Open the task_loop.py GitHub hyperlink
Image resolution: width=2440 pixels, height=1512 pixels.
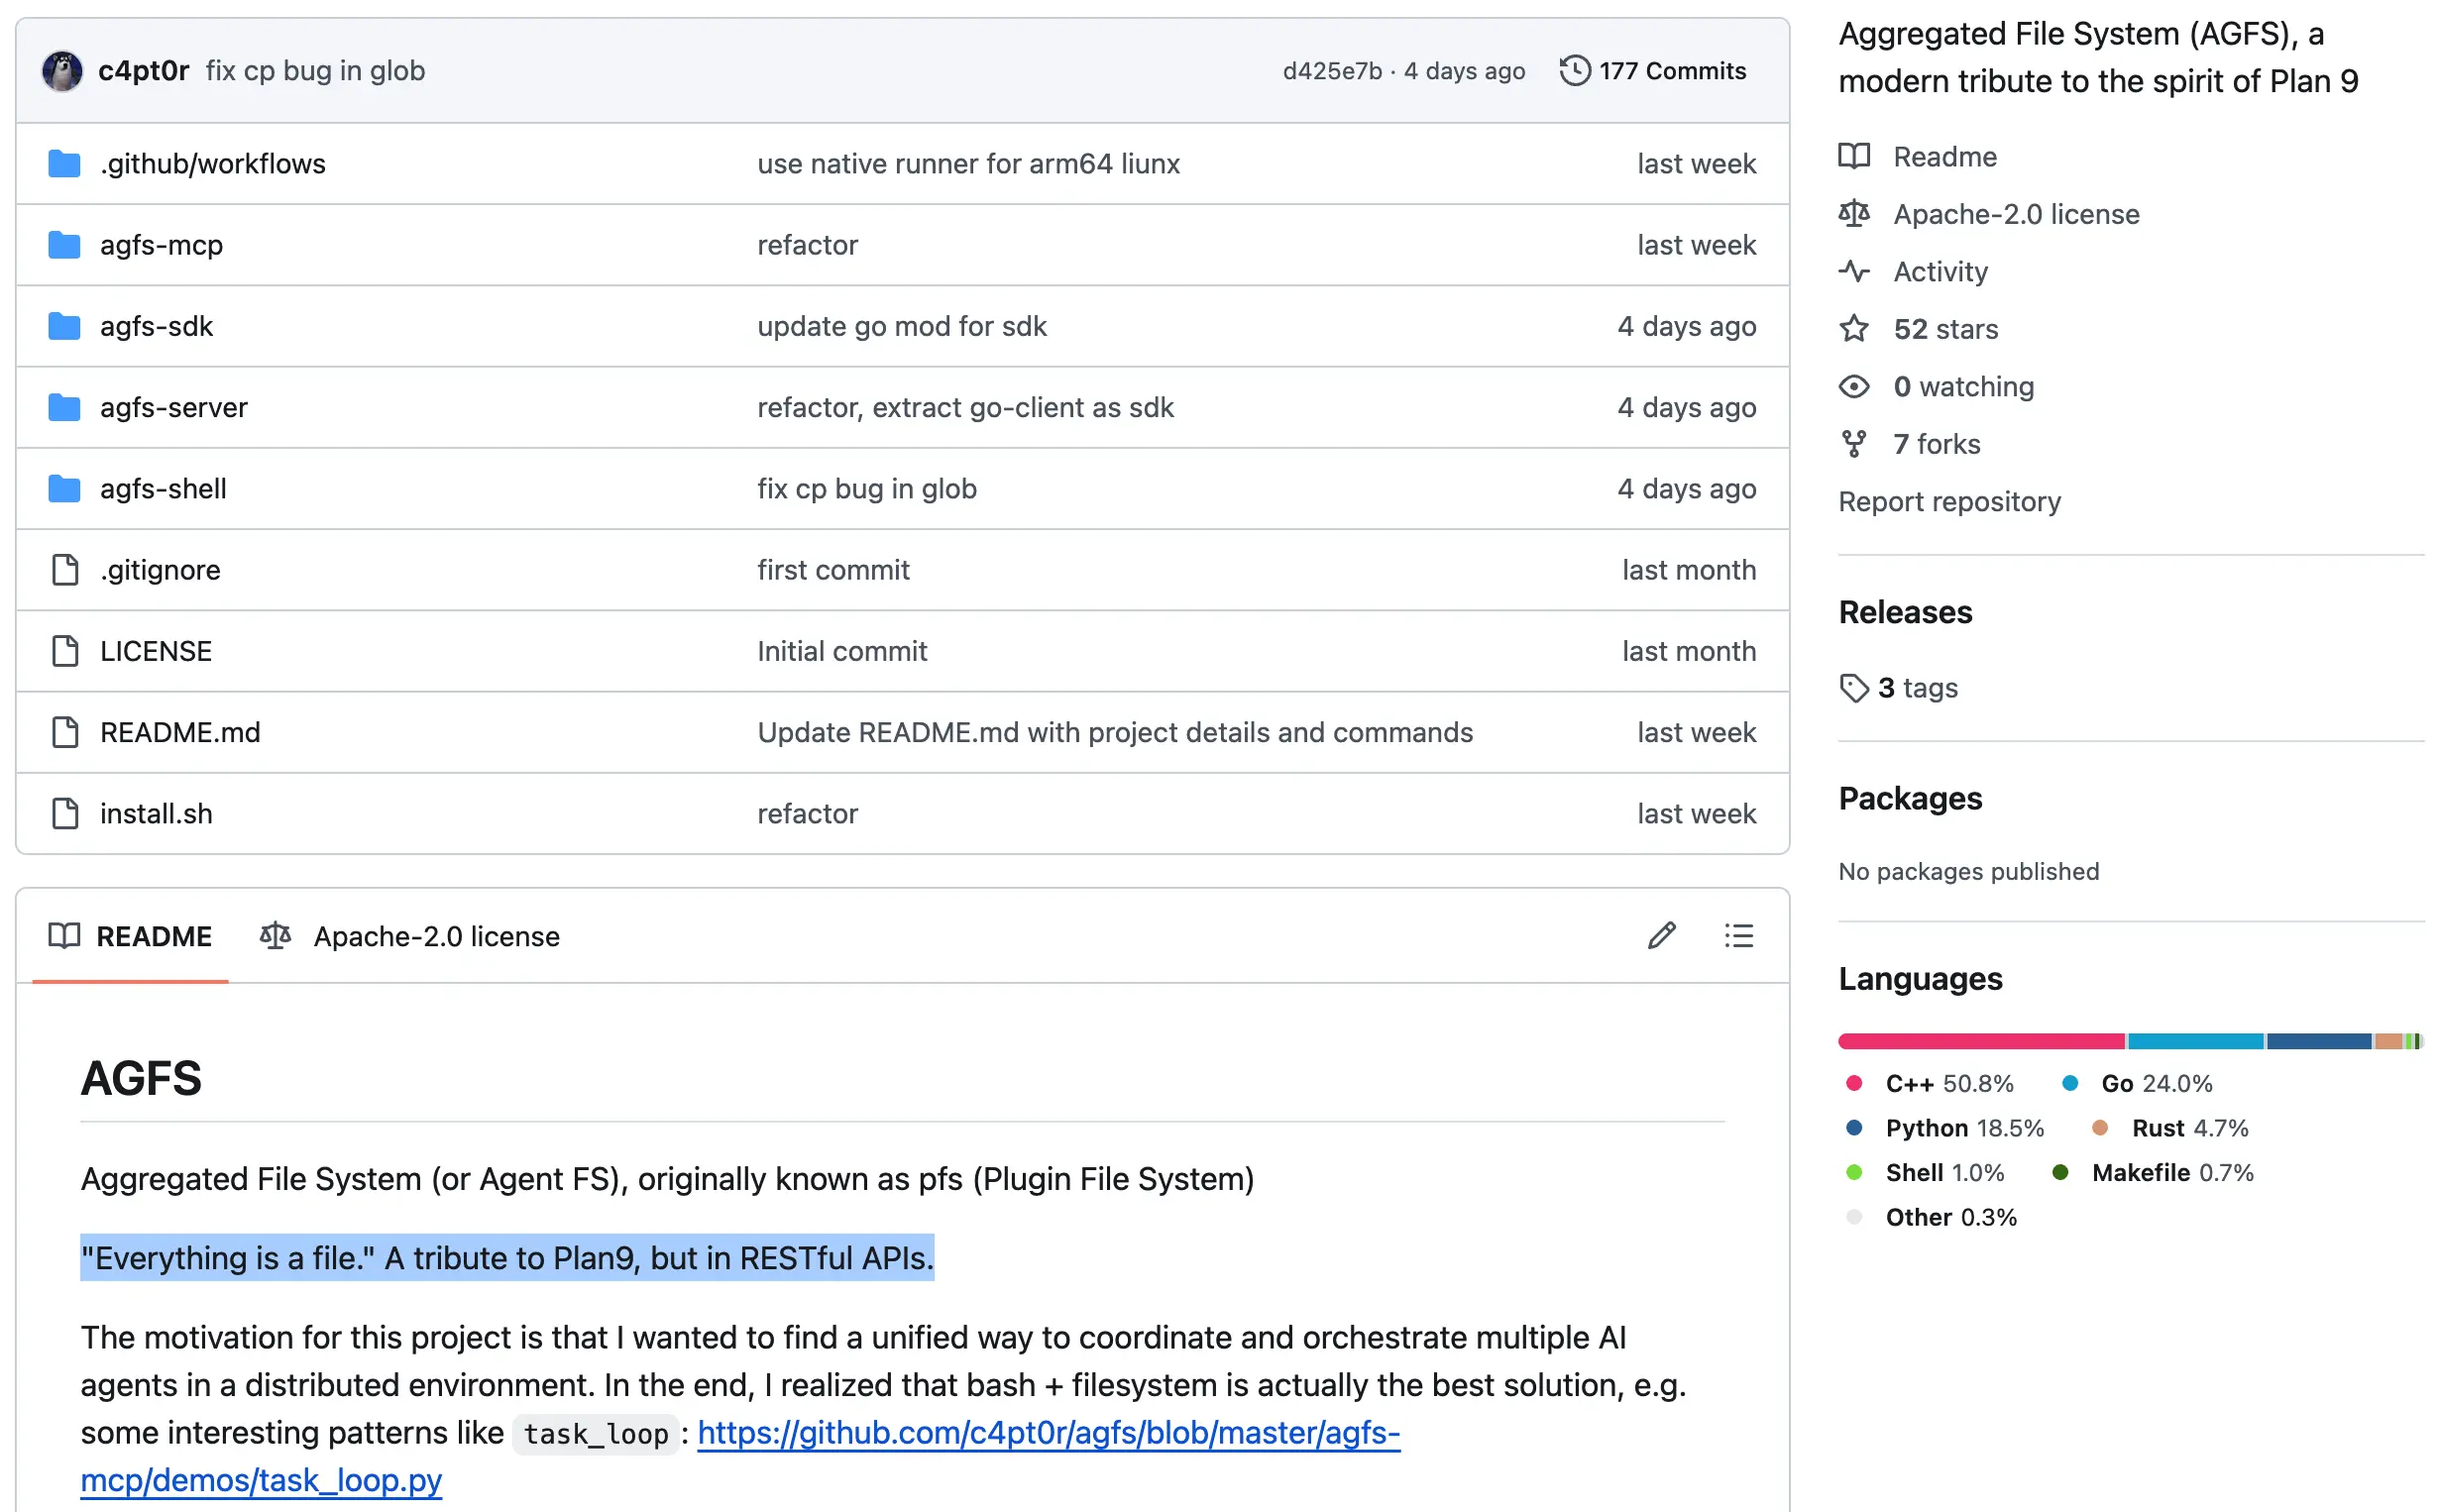pyautogui.click(x=1047, y=1433)
